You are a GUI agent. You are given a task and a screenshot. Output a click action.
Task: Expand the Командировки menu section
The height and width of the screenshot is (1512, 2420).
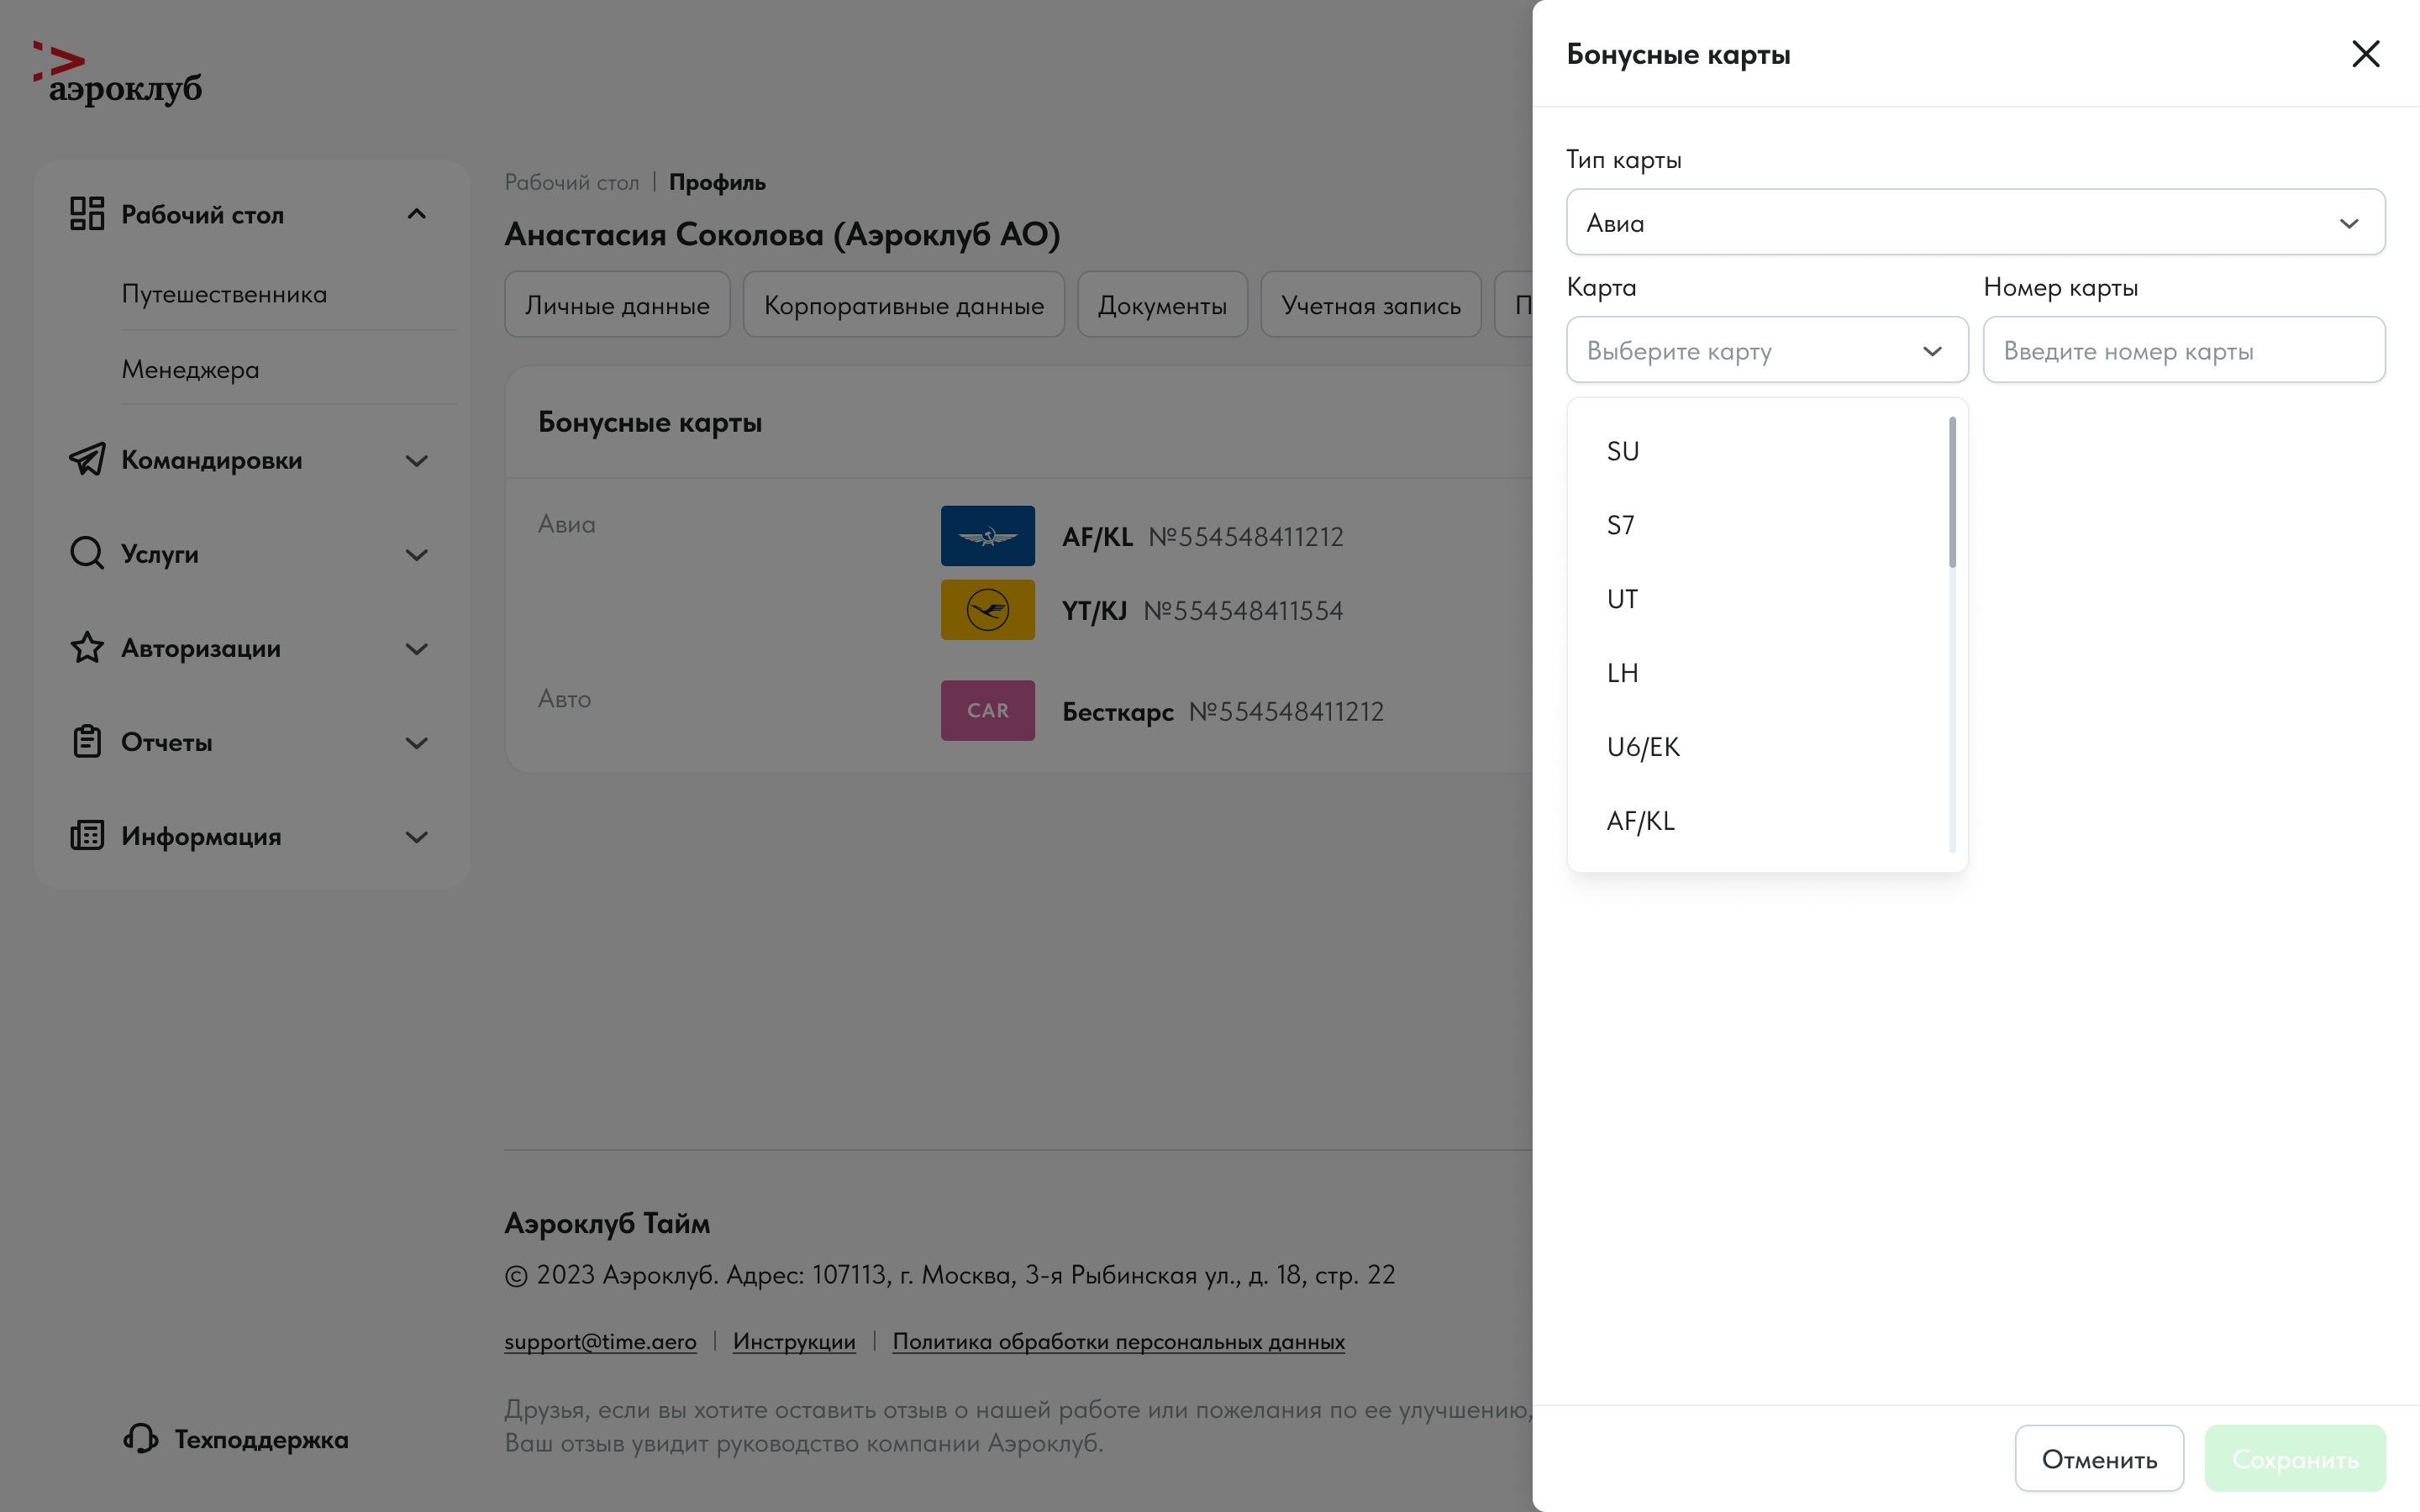click(x=417, y=460)
